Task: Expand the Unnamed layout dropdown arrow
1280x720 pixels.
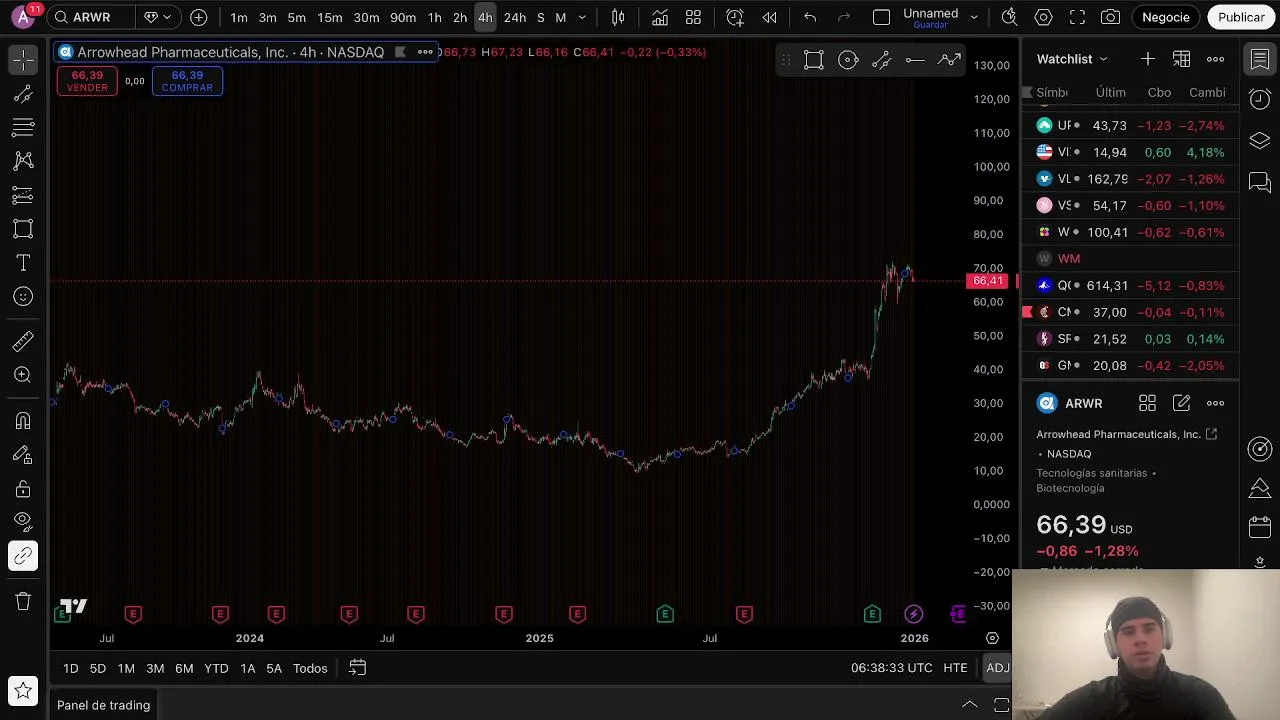Action: coord(974,17)
